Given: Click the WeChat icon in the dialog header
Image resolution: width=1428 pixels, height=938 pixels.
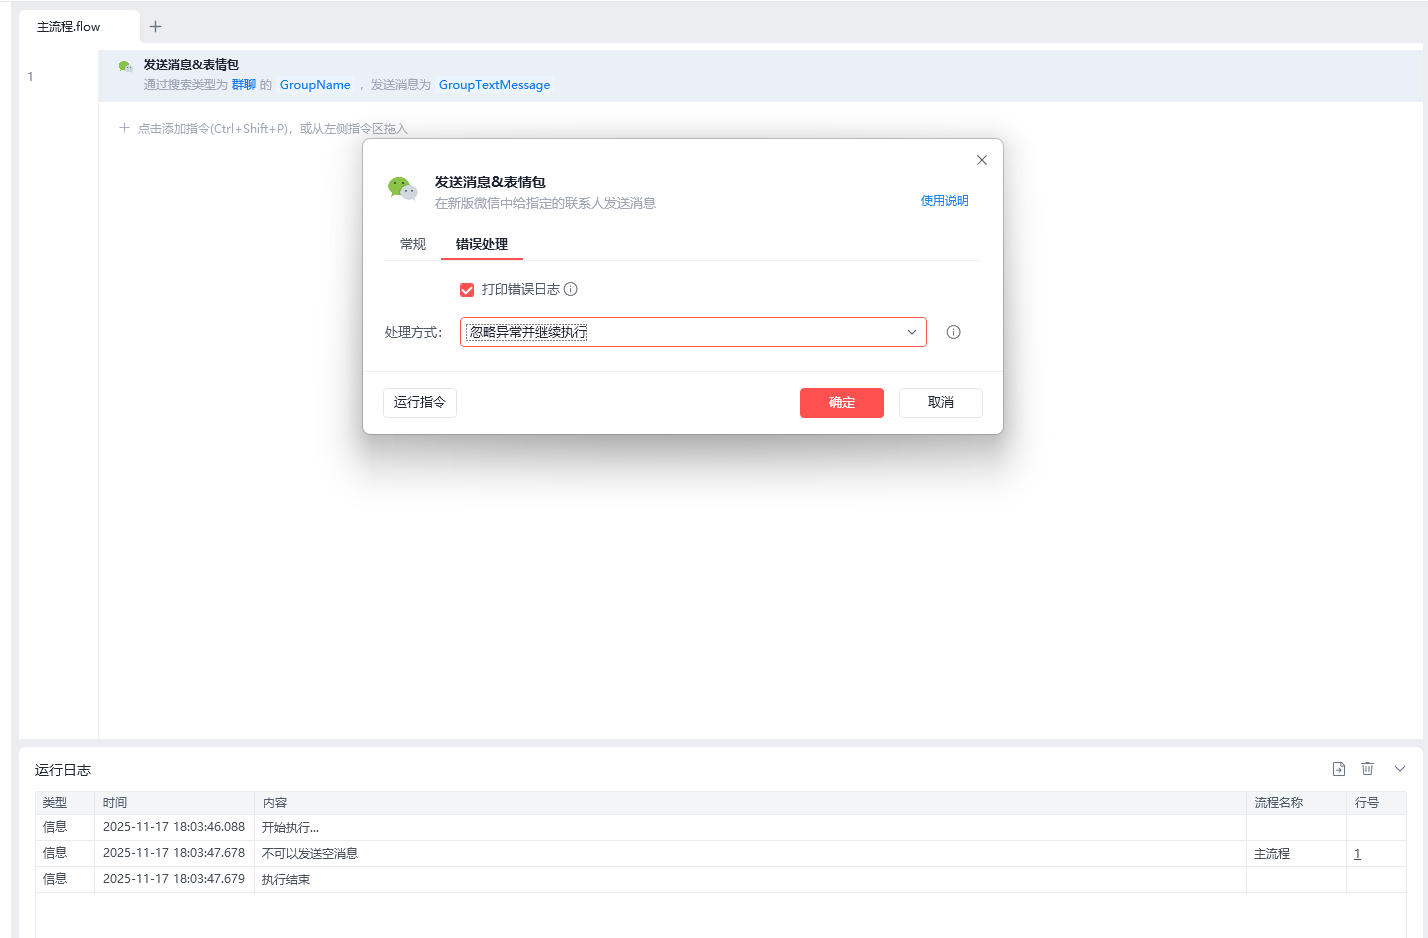Looking at the screenshot, I should tap(402, 188).
